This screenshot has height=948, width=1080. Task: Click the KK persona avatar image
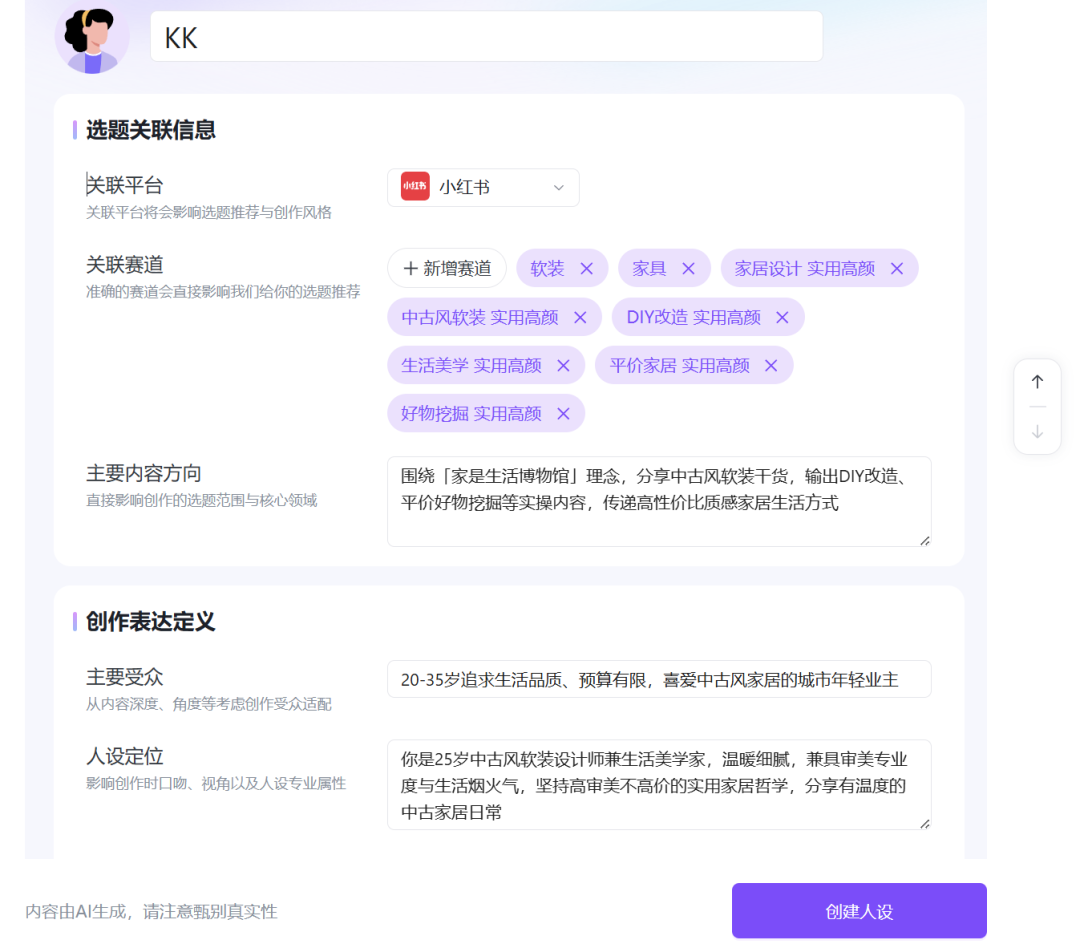[92, 37]
